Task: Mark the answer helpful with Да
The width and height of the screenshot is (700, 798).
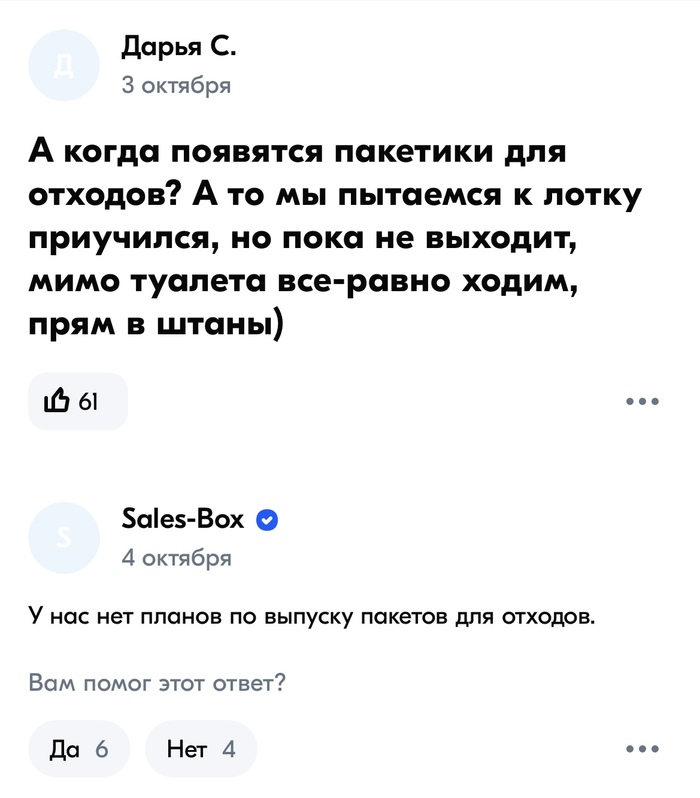Action: pyautogui.click(x=79, y=749)
